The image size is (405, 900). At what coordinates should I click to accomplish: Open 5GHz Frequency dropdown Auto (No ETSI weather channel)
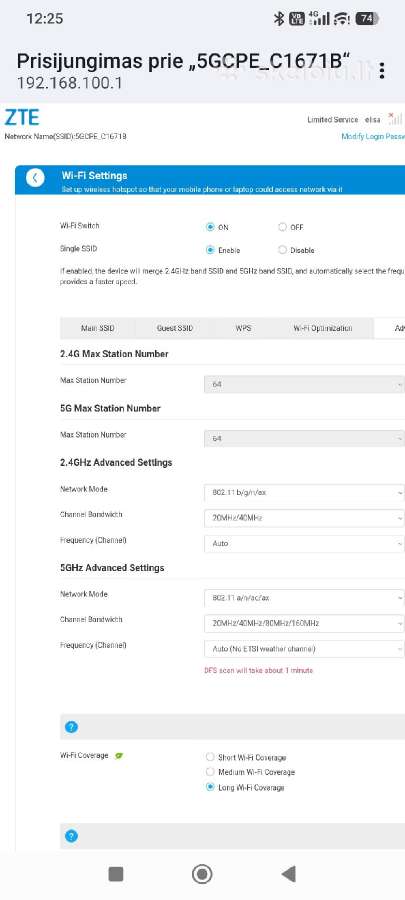(305, 649)
